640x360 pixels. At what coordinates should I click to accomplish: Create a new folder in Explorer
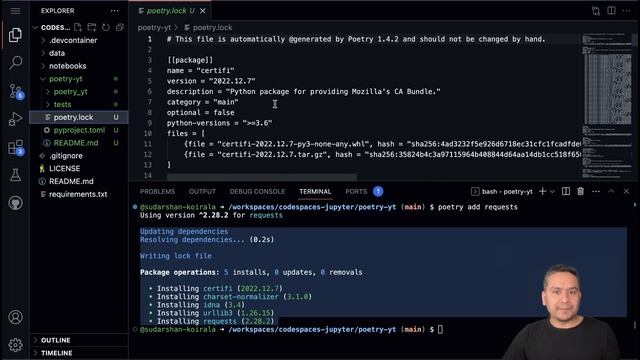coord(92,27)
